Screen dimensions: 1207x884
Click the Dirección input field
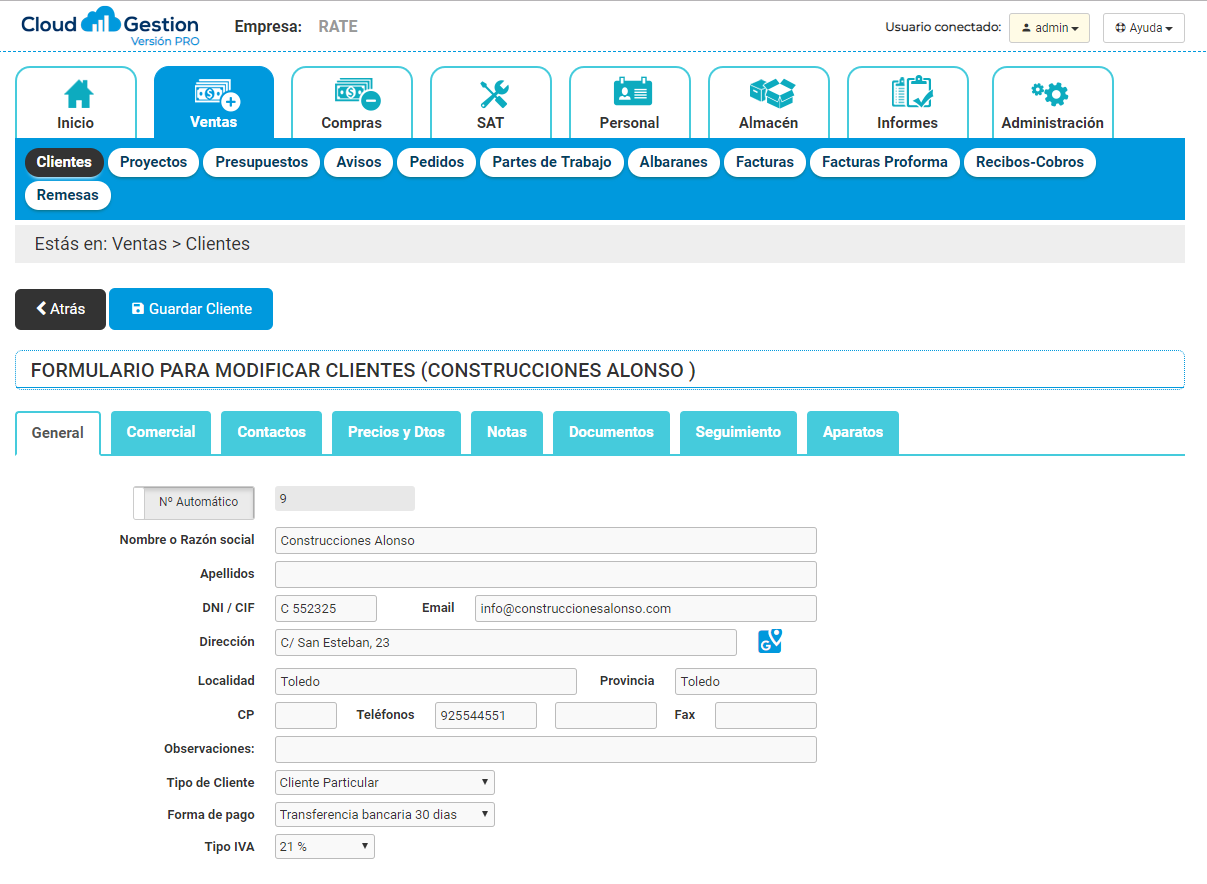pyautogui.click(x=506, y=642)
